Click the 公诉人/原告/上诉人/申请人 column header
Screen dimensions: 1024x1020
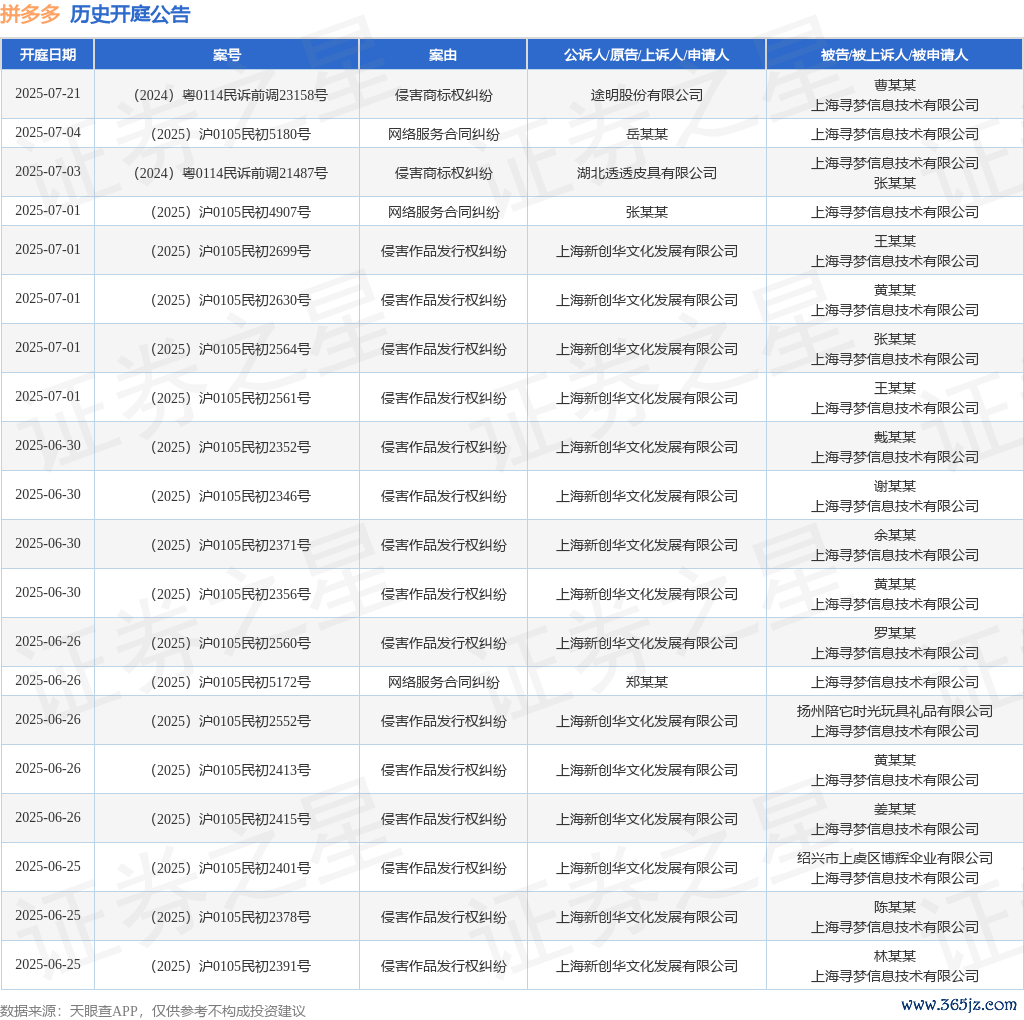[x=647, y=55]
